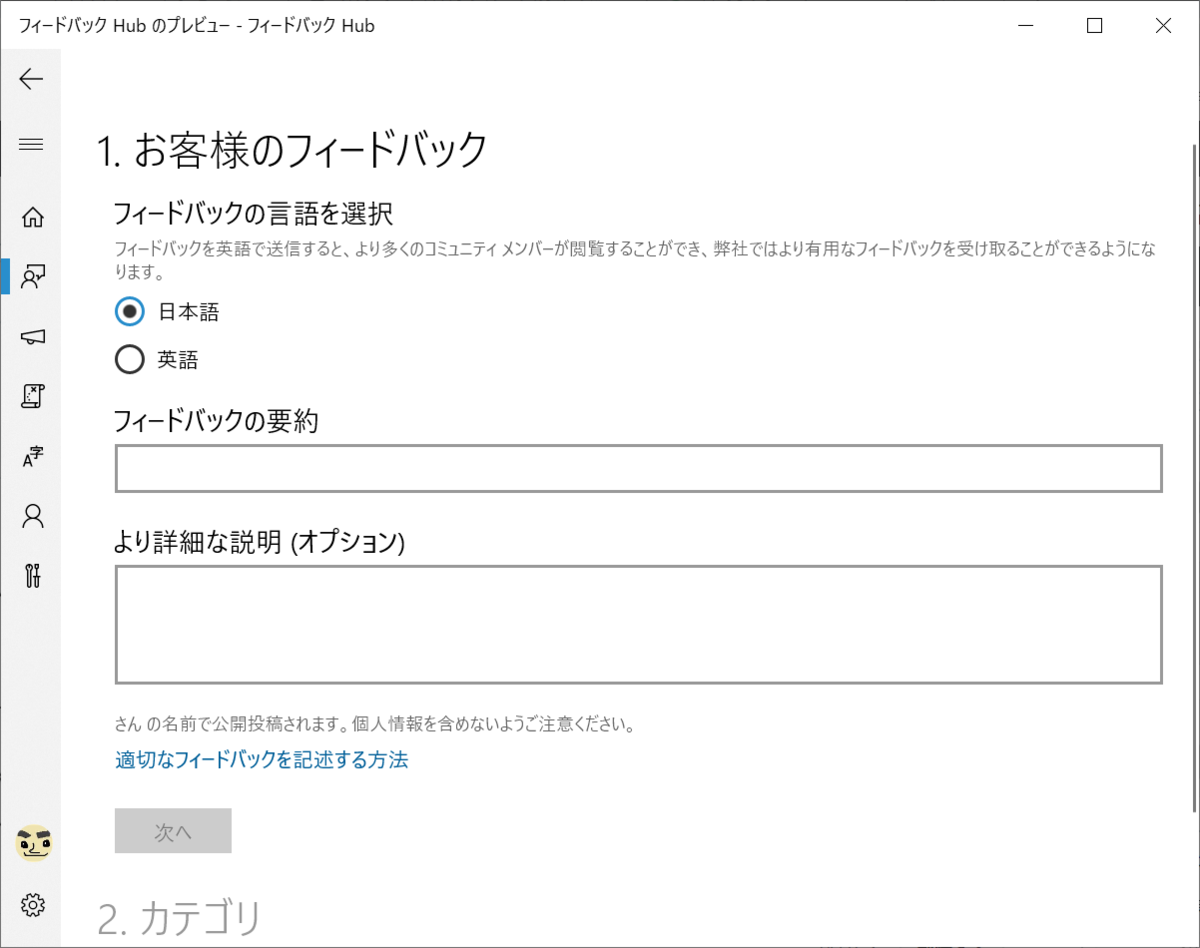
Task: Click the vertical scrollbar on right
Action: pos(1193,477)
